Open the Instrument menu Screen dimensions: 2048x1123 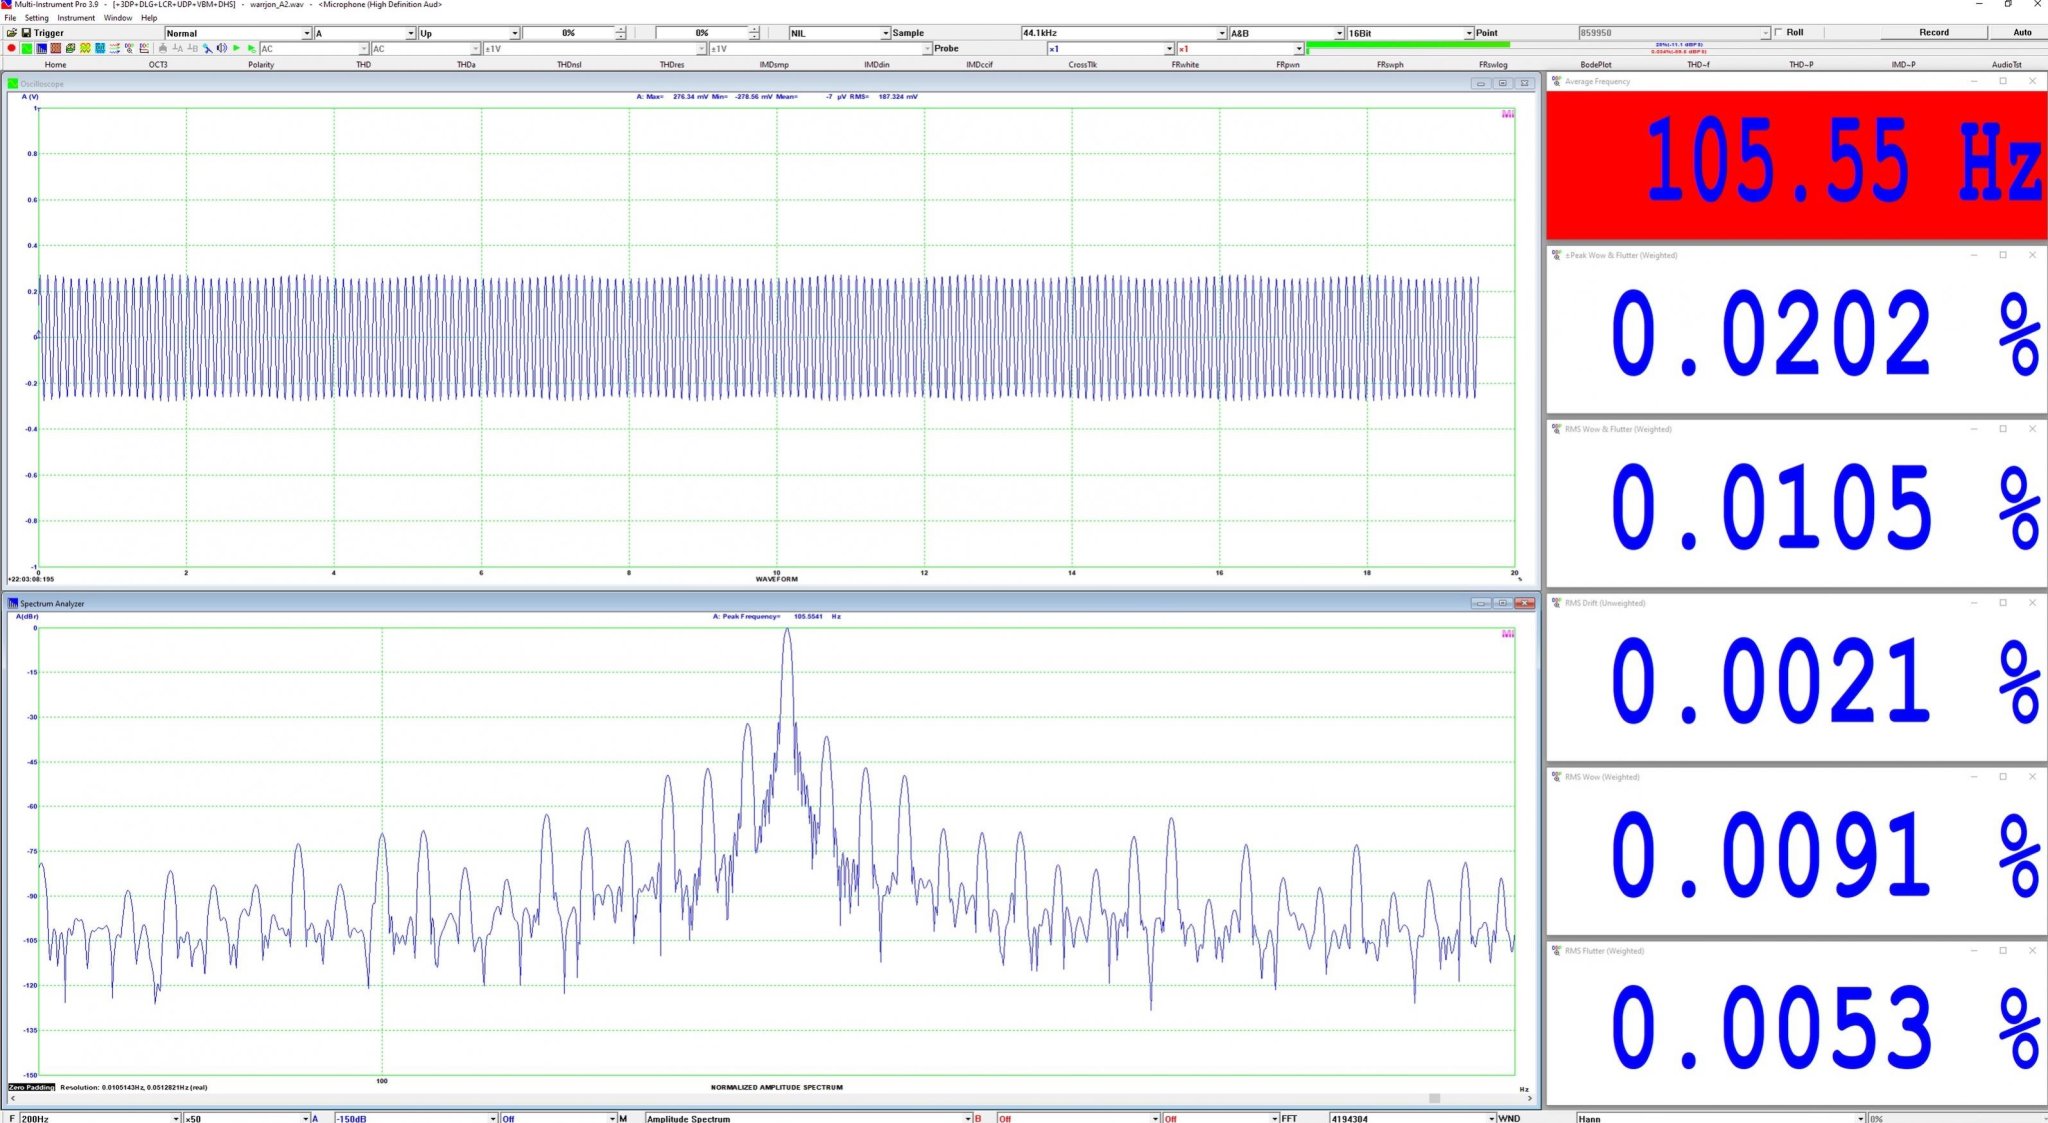(x=76, y=18)
